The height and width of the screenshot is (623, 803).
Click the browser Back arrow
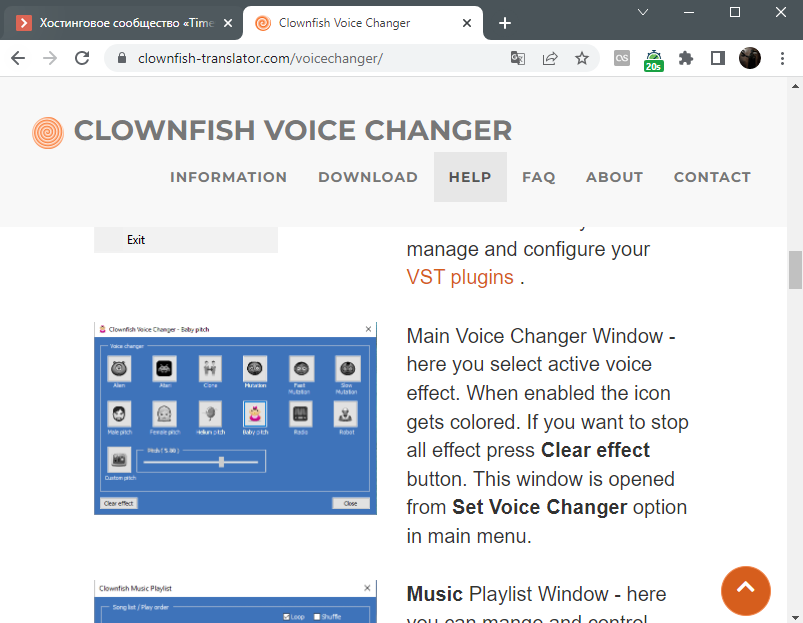[18, 58]
